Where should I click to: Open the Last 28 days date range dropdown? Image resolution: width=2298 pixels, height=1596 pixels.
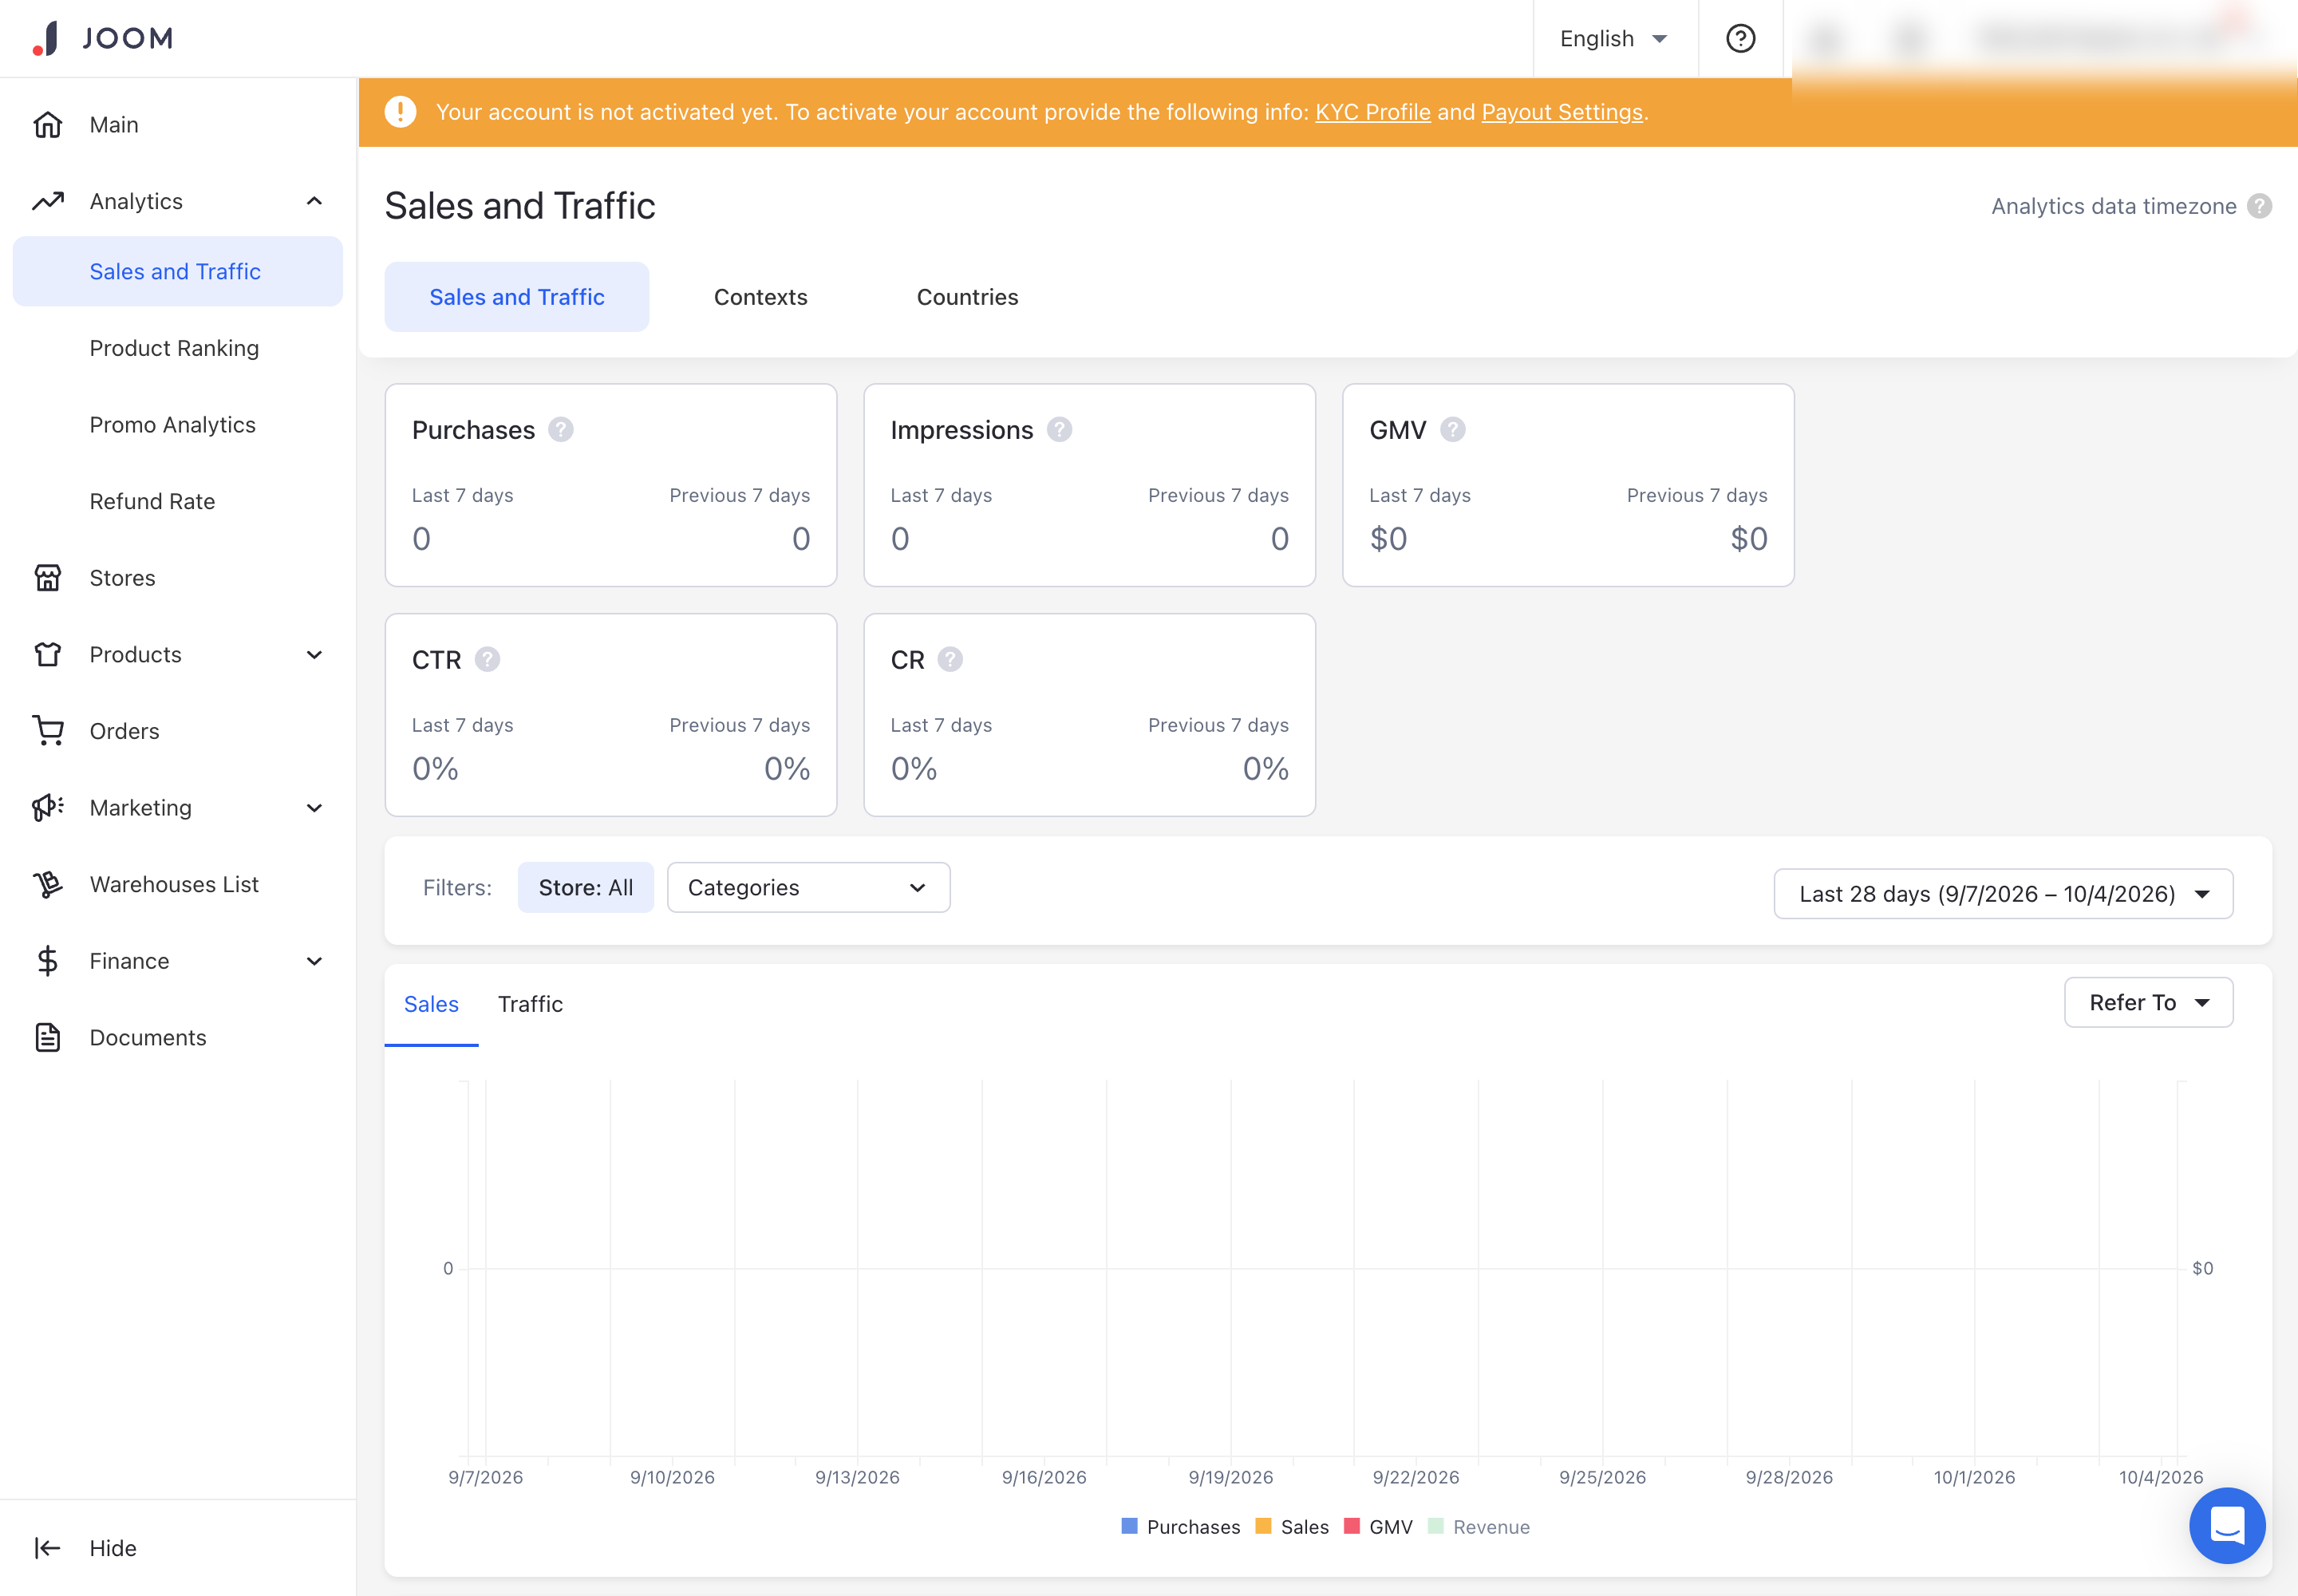pyautogui.click(x=2003, y=894)
